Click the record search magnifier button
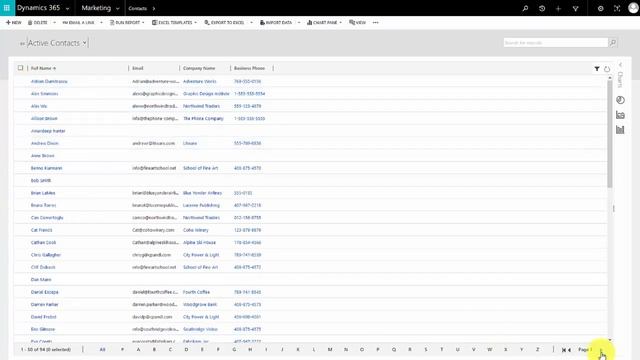The image size is (640, 360). pos(613,42)
